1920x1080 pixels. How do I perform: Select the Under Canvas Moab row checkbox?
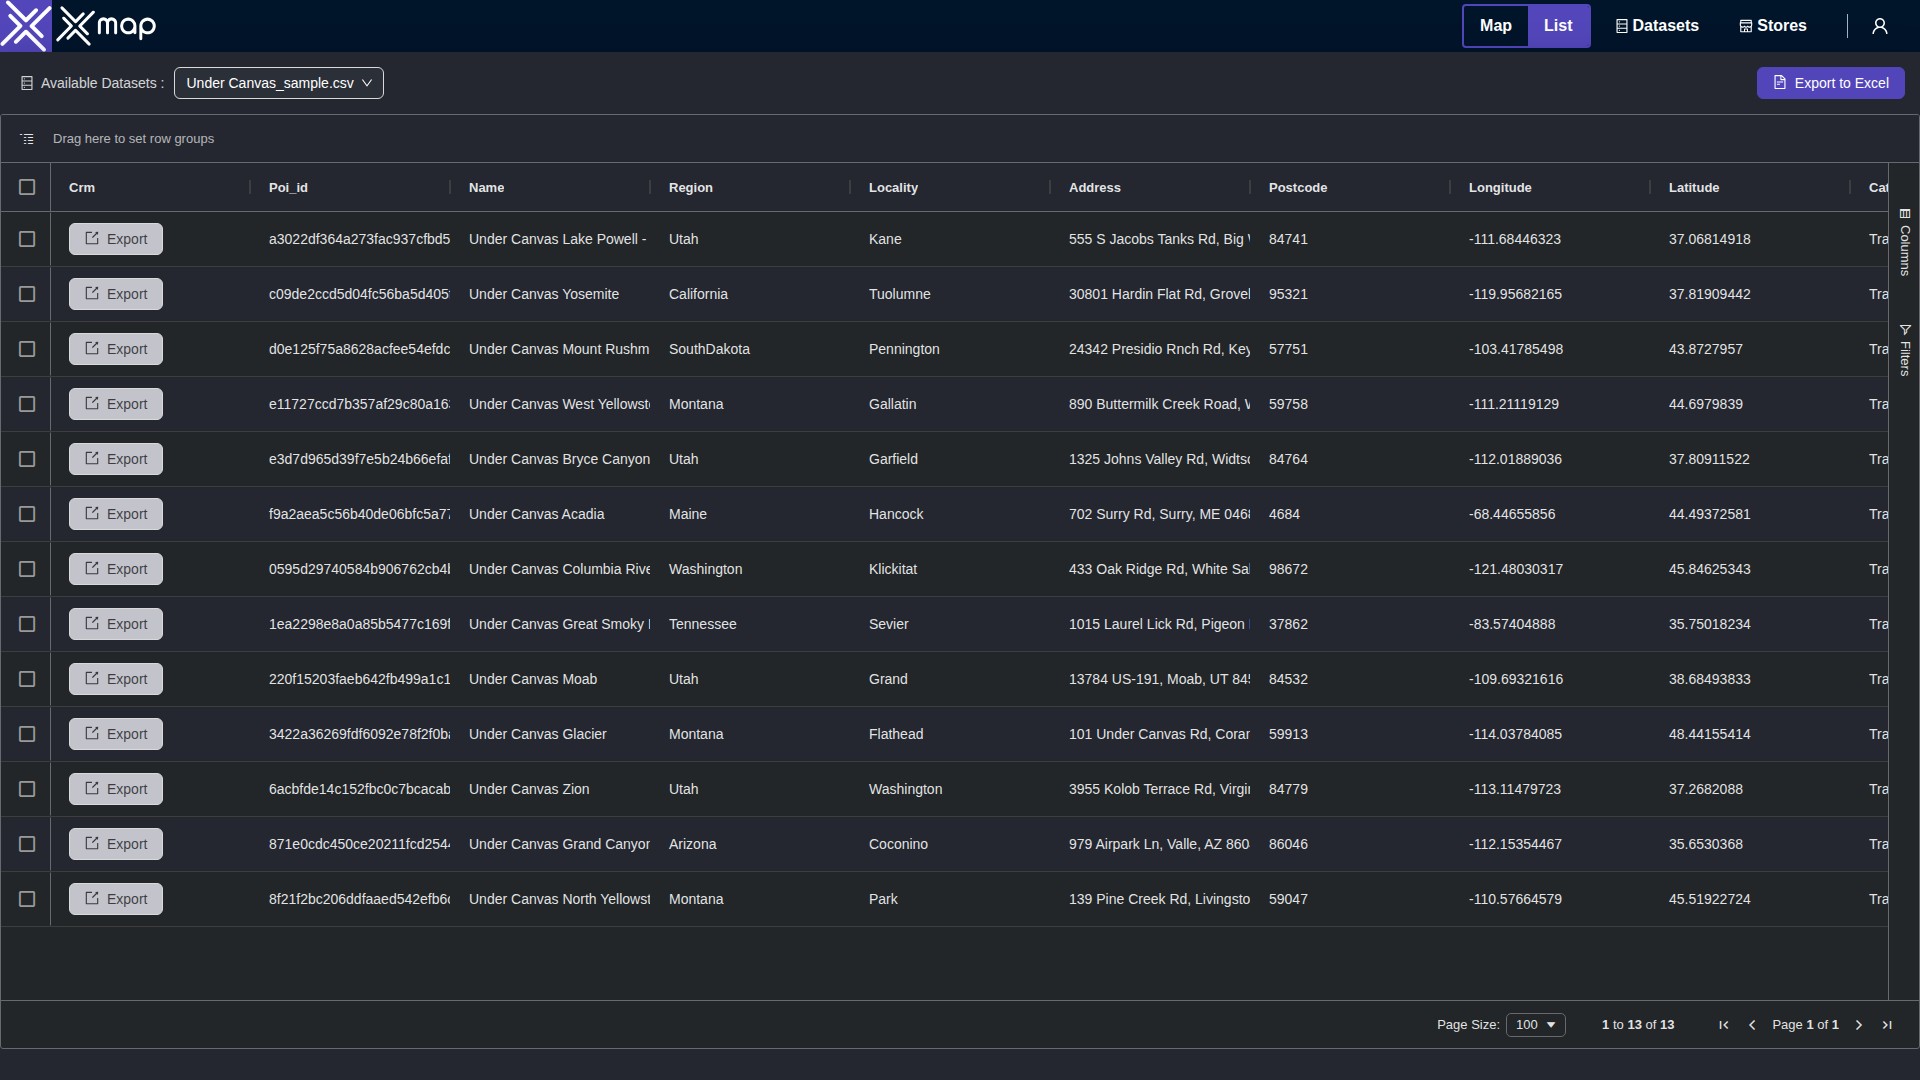27,679
